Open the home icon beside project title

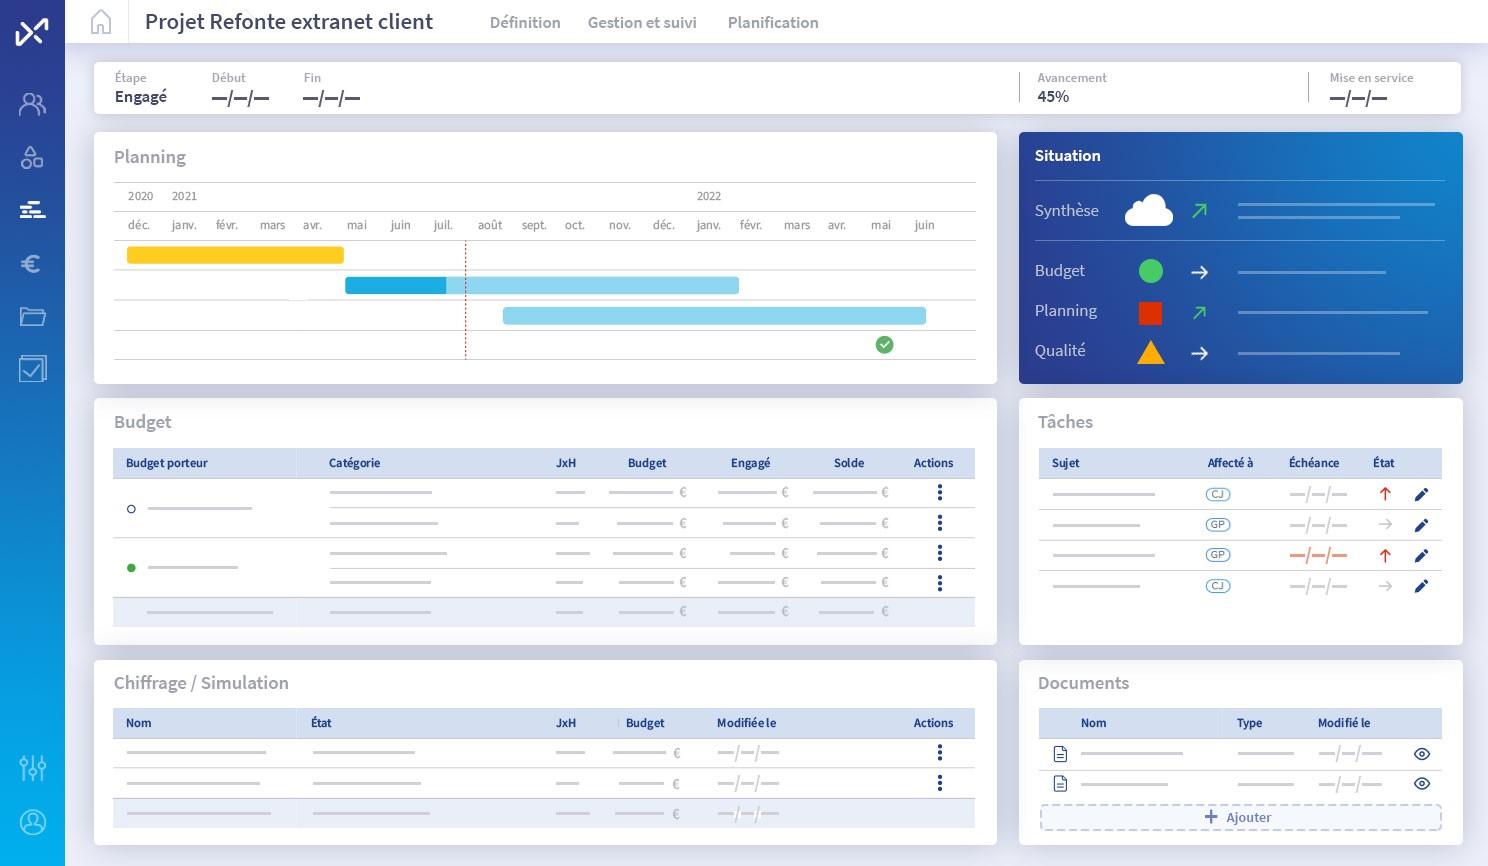click(x=101, y=22)
